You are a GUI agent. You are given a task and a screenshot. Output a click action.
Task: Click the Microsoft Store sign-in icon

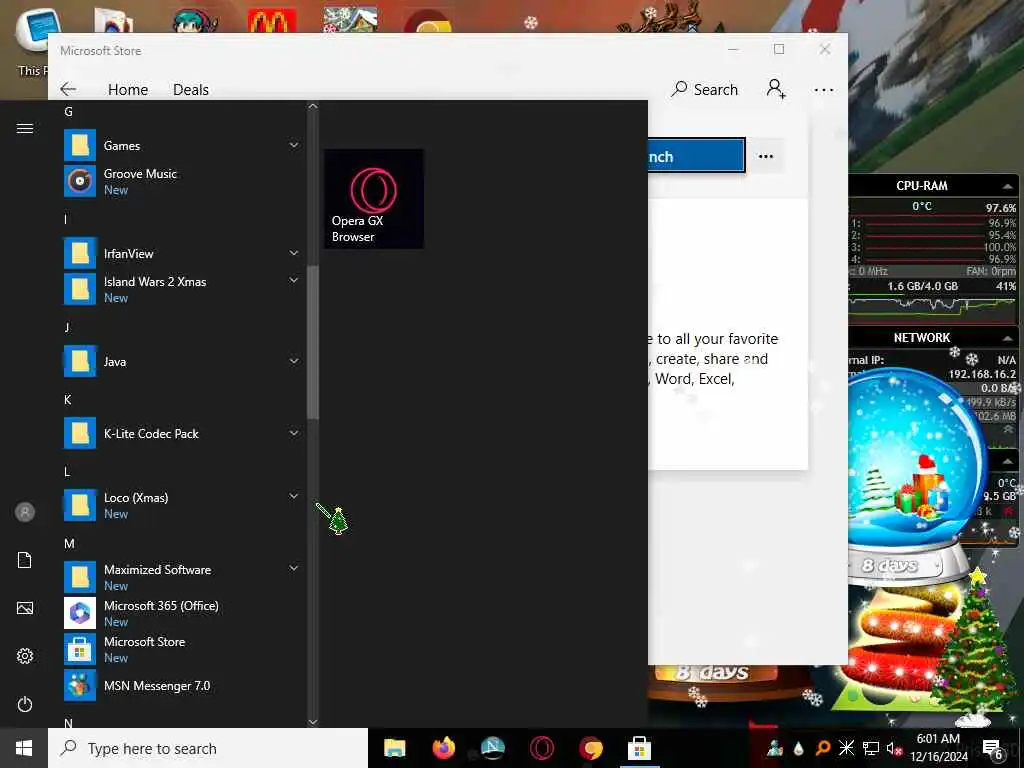tap(776, 89)
